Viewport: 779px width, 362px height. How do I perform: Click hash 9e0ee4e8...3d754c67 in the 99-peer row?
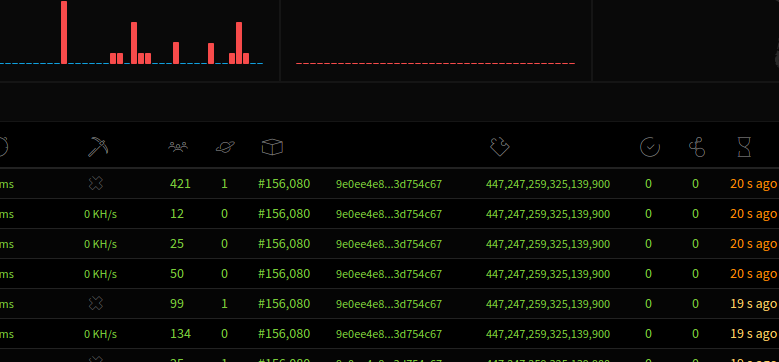click(389, 304)
